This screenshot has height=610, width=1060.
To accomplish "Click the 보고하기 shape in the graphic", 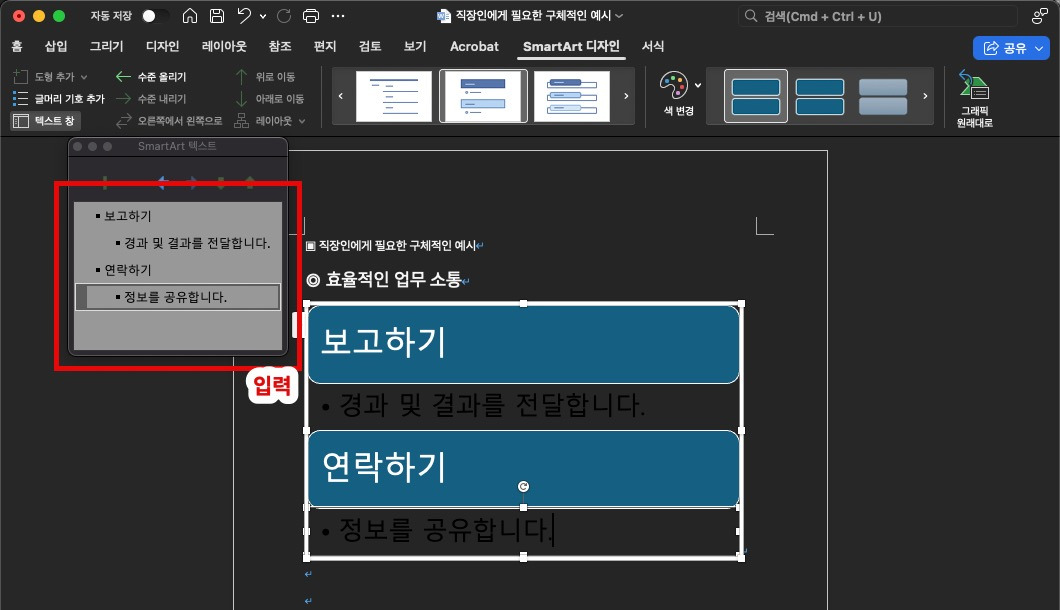I will [x=523, y=344].
